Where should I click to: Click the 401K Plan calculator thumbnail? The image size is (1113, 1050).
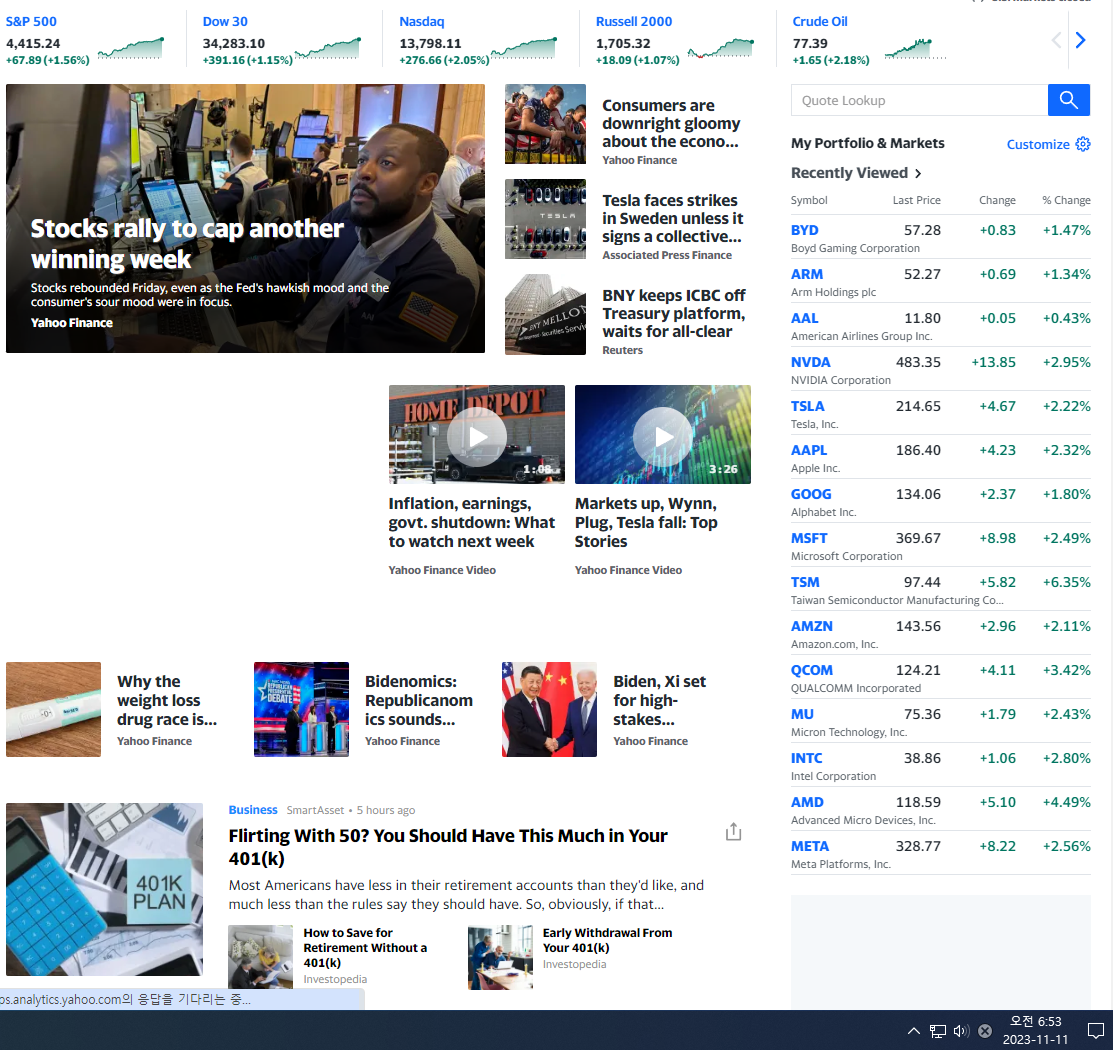click(x=104, y=890)
